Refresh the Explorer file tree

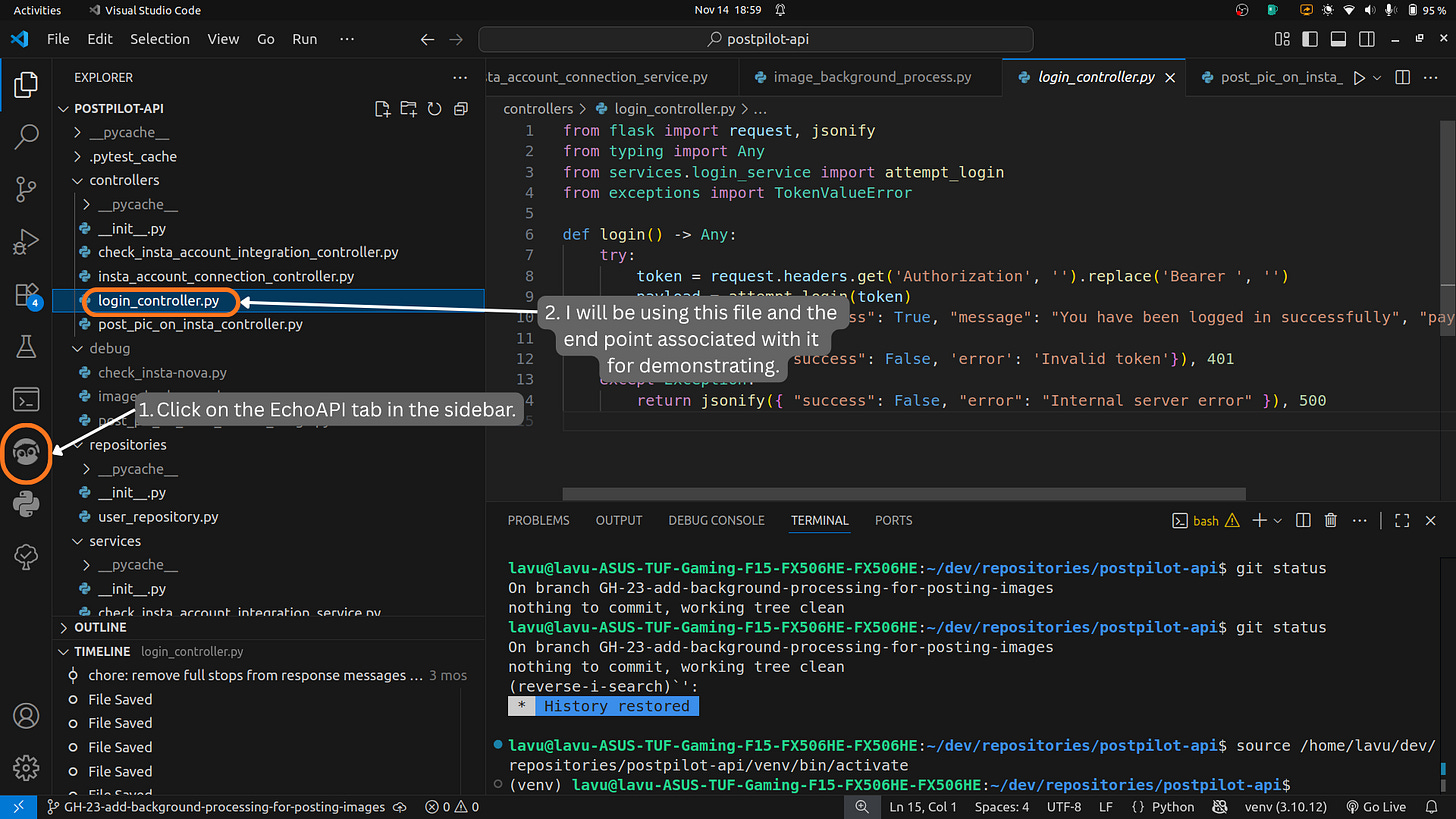(x=434, y=109)
